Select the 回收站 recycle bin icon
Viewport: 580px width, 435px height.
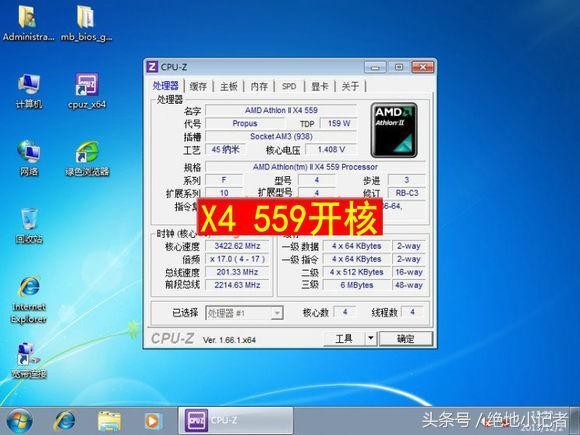[29, 226]
